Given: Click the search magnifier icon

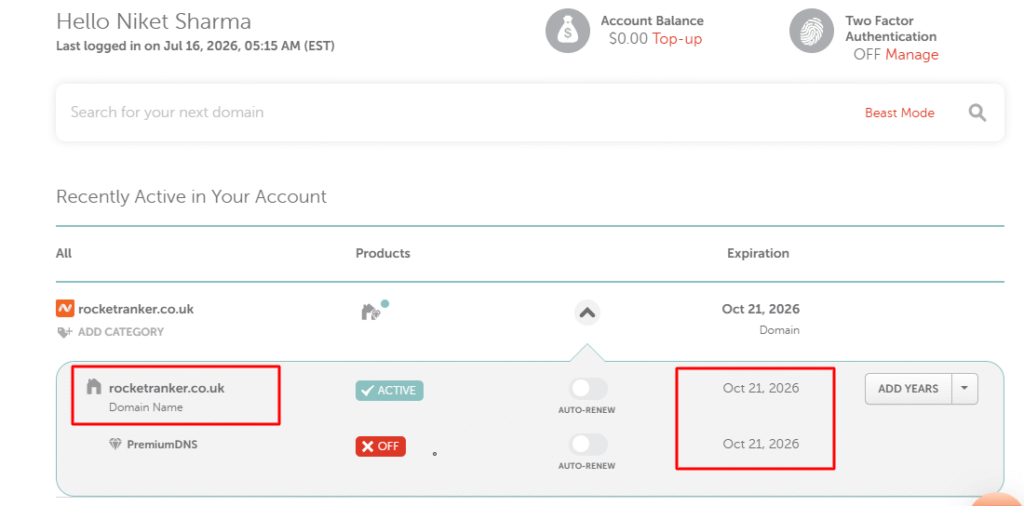Looking at the screenshot, I should (x=977, y=113).
